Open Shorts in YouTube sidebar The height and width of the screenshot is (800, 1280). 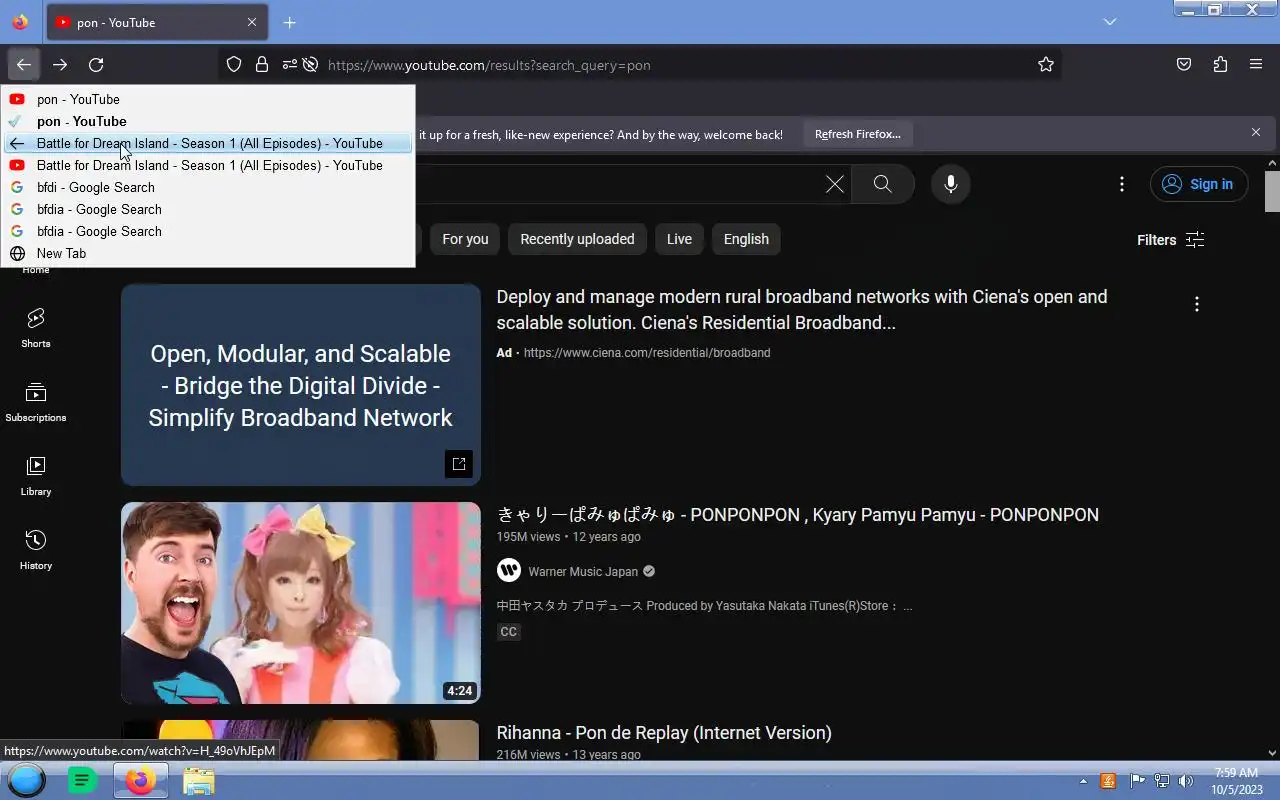click(36, 328)
